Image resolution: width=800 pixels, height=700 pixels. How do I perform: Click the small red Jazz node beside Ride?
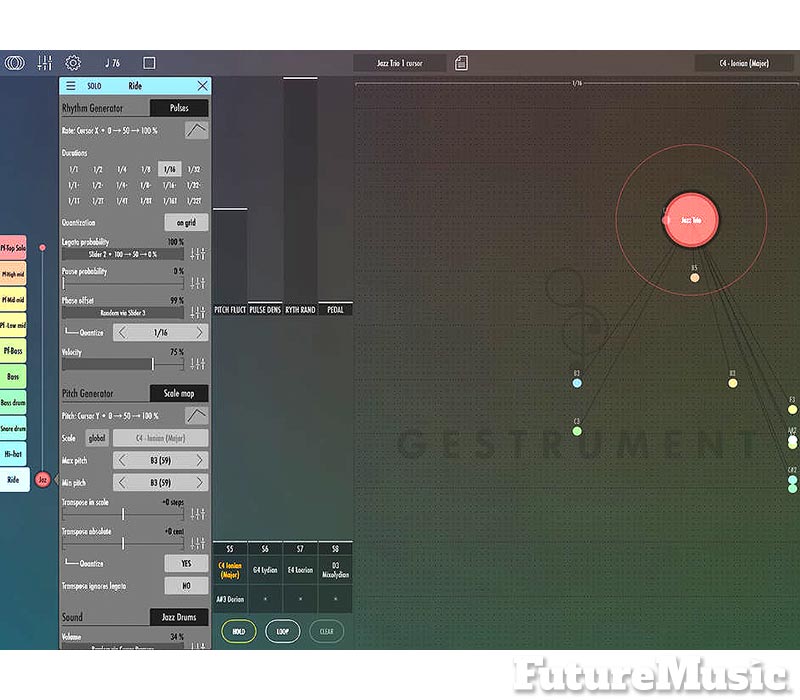point(43,480)
